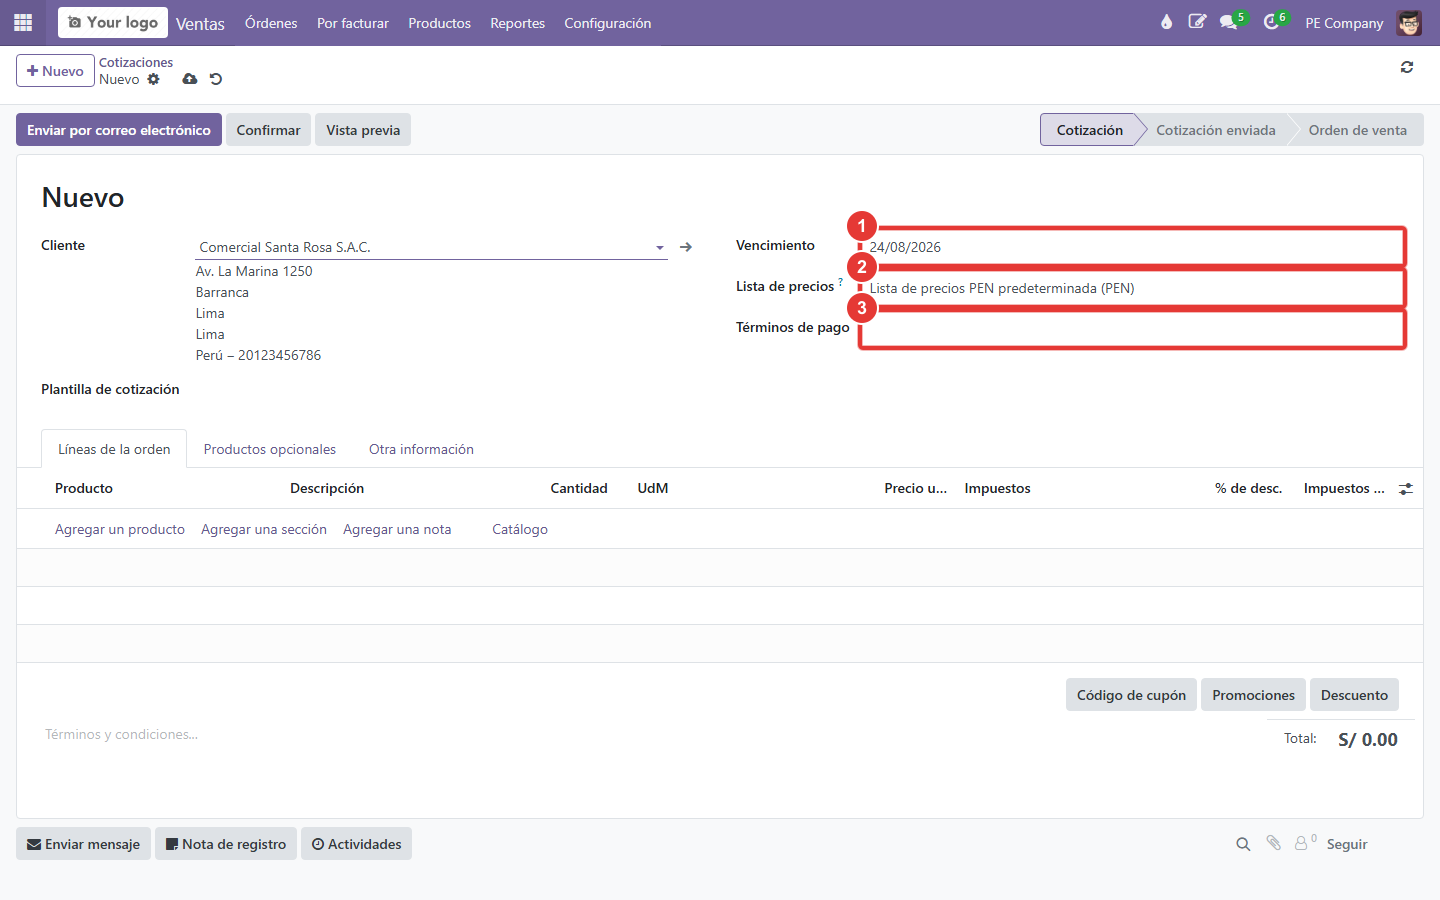The height and width of the screenshot is (900, 1440).
Task: Open the Reportes menu
Action: click(517, 23)
